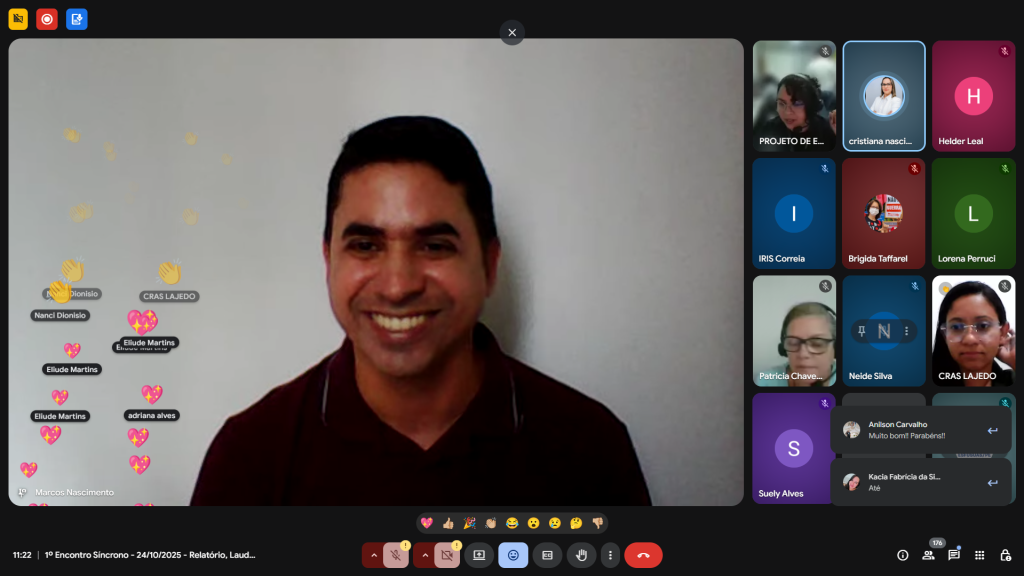This screenshot has height=576, width=1024.
Task: Click the red recording indicator icon
Action: [47, 19]
